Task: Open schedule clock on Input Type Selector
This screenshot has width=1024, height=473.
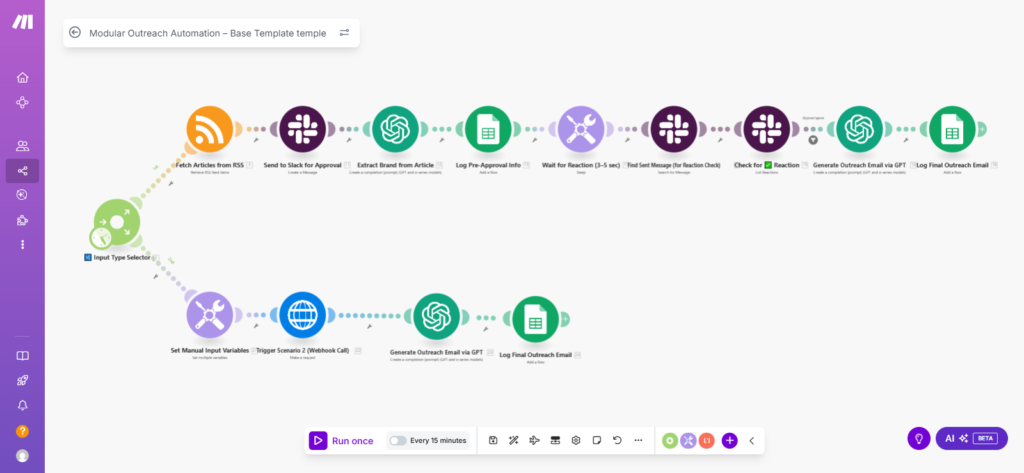Action: (100, 238)
